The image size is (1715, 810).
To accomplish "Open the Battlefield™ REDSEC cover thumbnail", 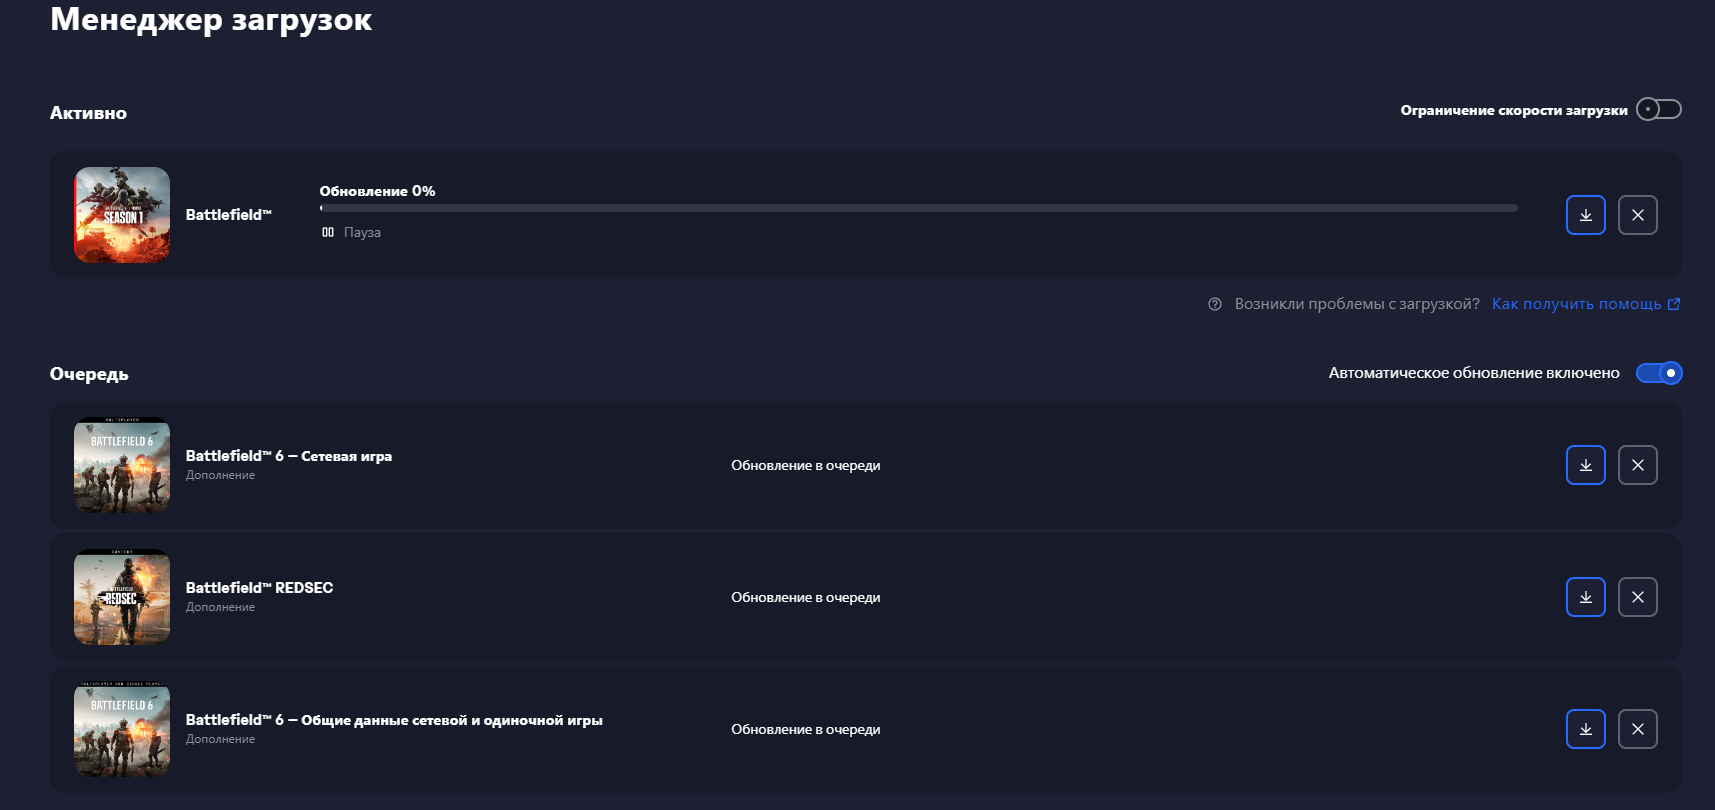I will [x=122, y=597].
